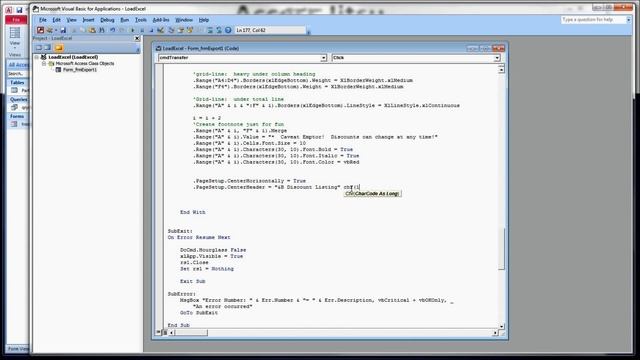Click the 'SubError:' label line
The image size is (640, 360).
(x=182, y=294)
